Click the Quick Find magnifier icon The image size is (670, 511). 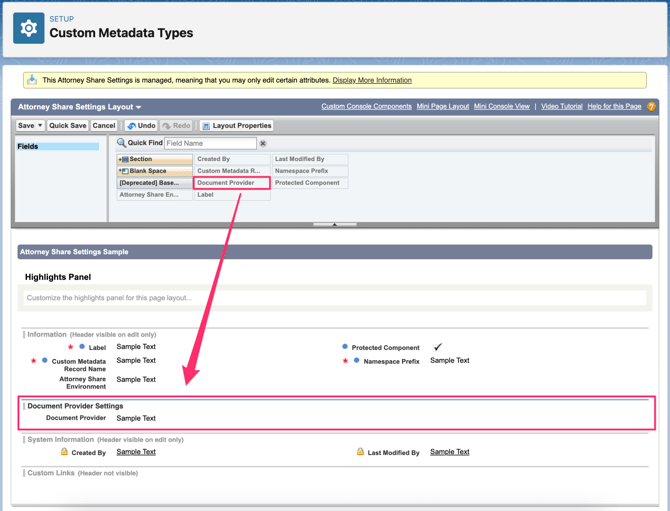point(121,143)
